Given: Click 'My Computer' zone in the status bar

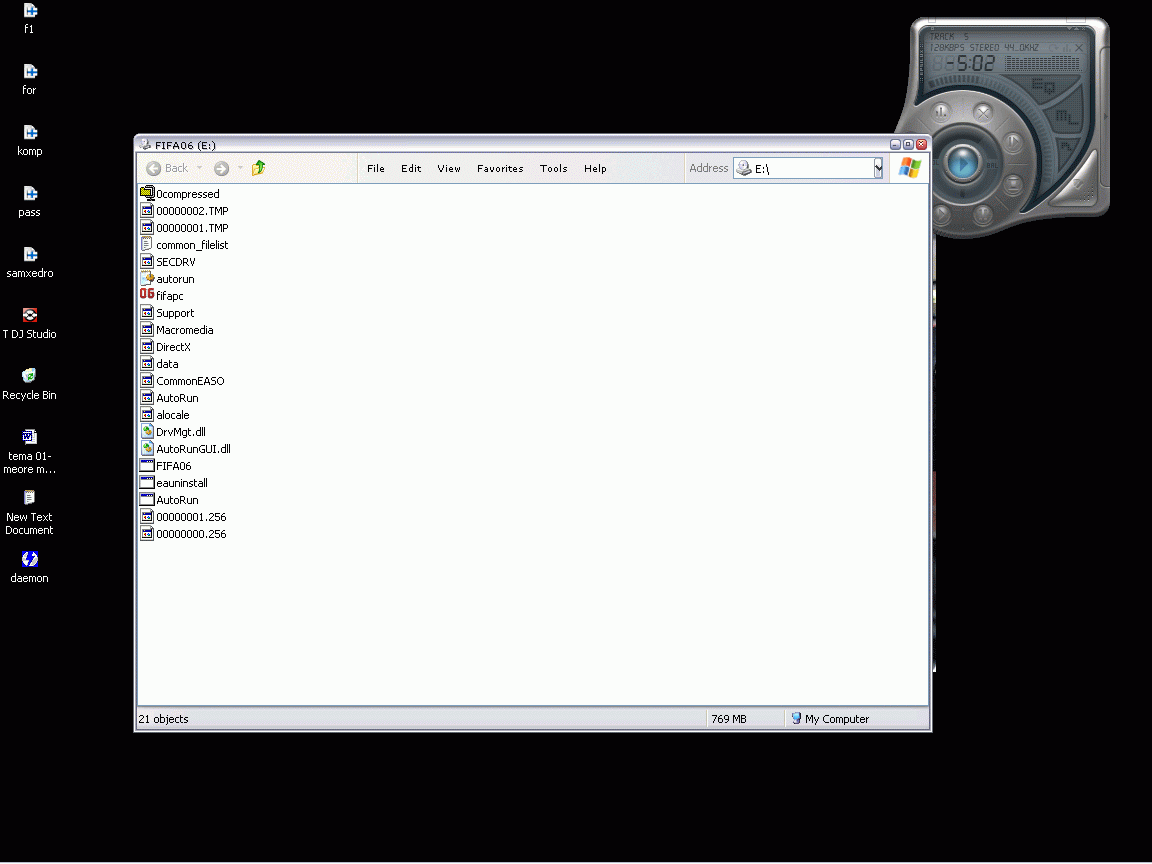Looking at the screenshot, I should (x=830, y=719).
